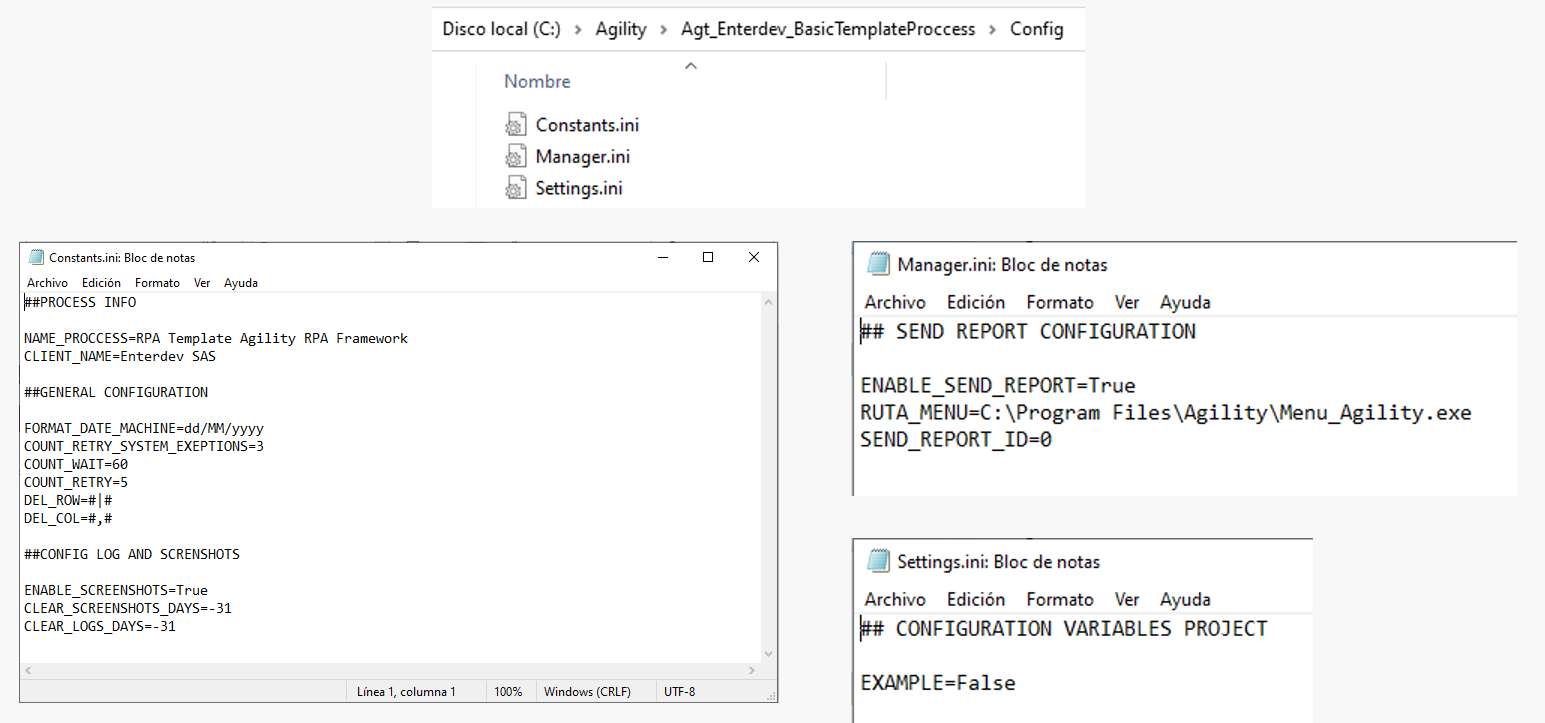The height and width of the screenshot is (723, 1545).
Task: Open the Formato menu in the Settings.ini window
Action: click(x=1060, y=599)
